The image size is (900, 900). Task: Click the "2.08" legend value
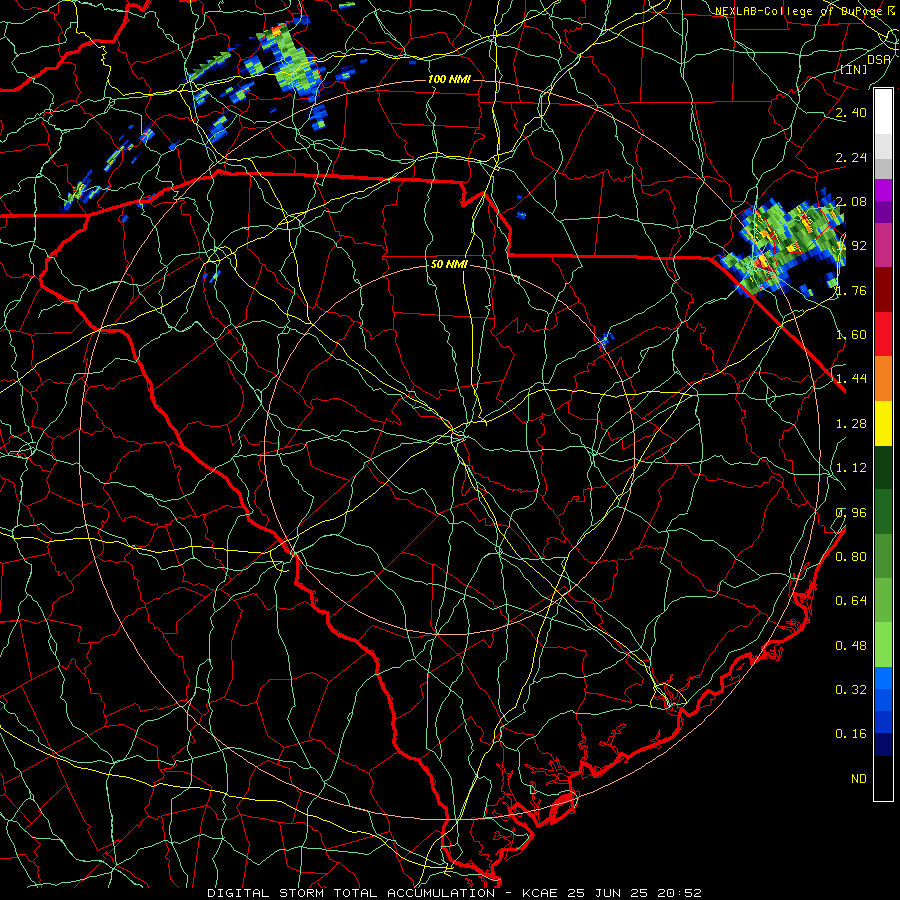click(851, 201)
